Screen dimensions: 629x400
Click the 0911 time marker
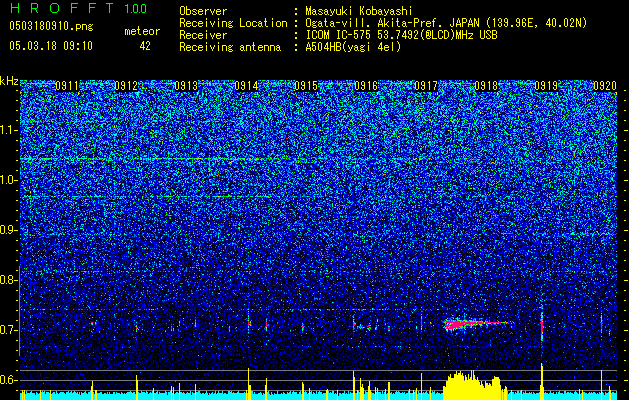pyautogui.click(x=67, y=86)
